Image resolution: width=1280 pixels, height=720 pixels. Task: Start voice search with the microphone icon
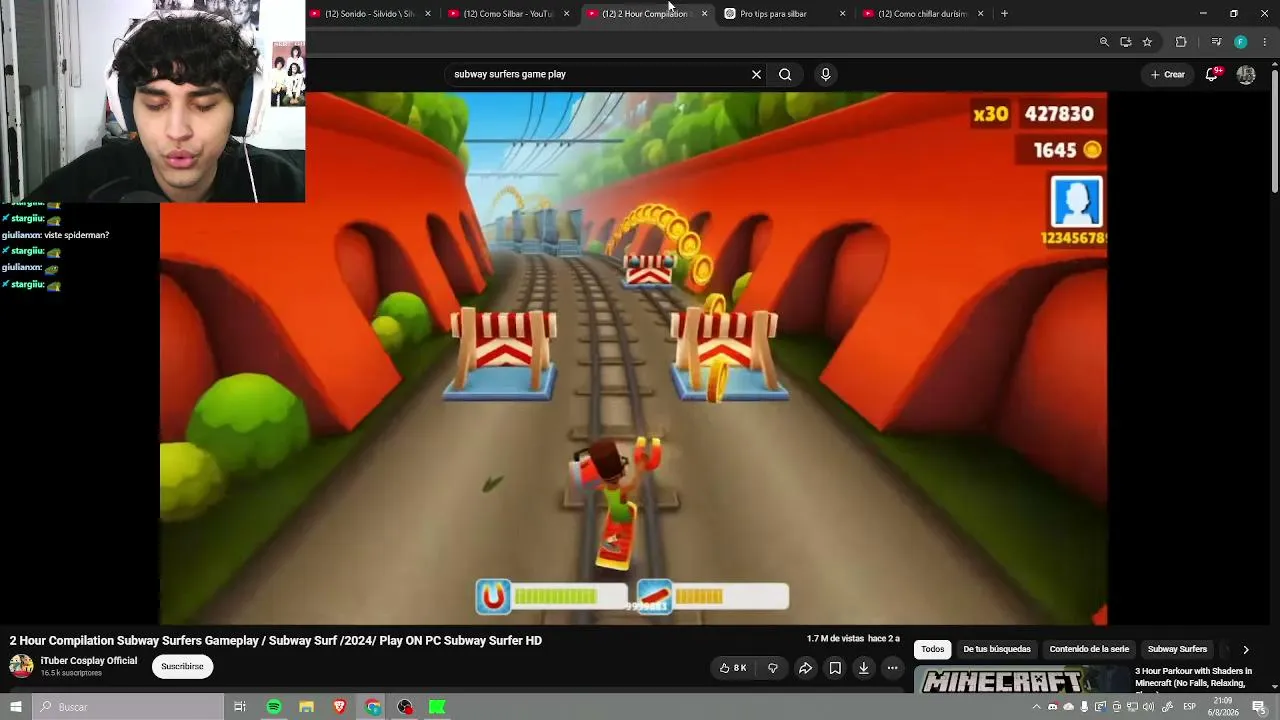click(825, 74)
